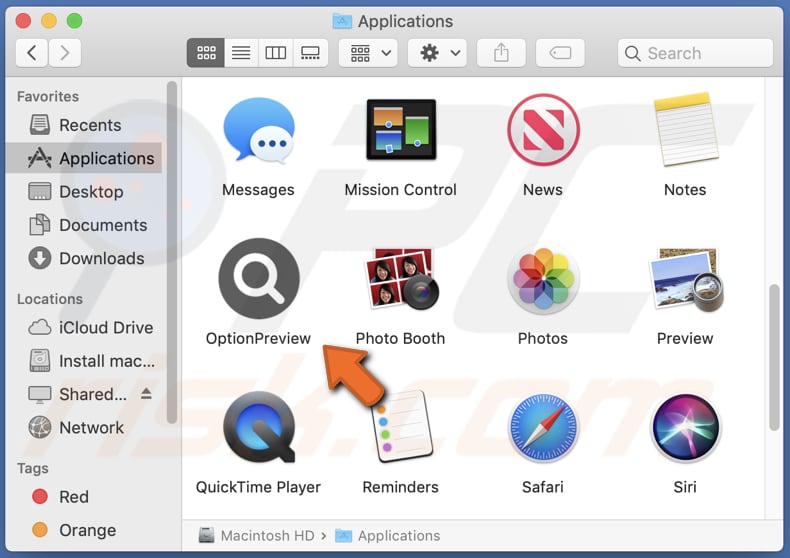Image resolution: width=790 pixels, height=558 pixels.
Task: Eject the Shared... volume
Action: pyautogui.click(x=146, y=393)
